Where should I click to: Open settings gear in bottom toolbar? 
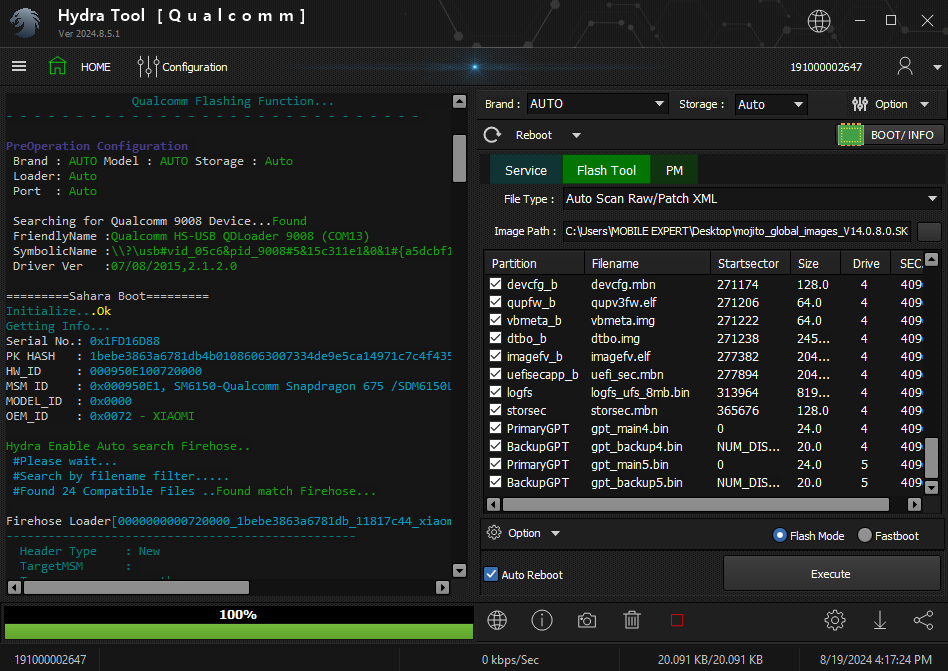pyautogui.click(x=835, y=620)
